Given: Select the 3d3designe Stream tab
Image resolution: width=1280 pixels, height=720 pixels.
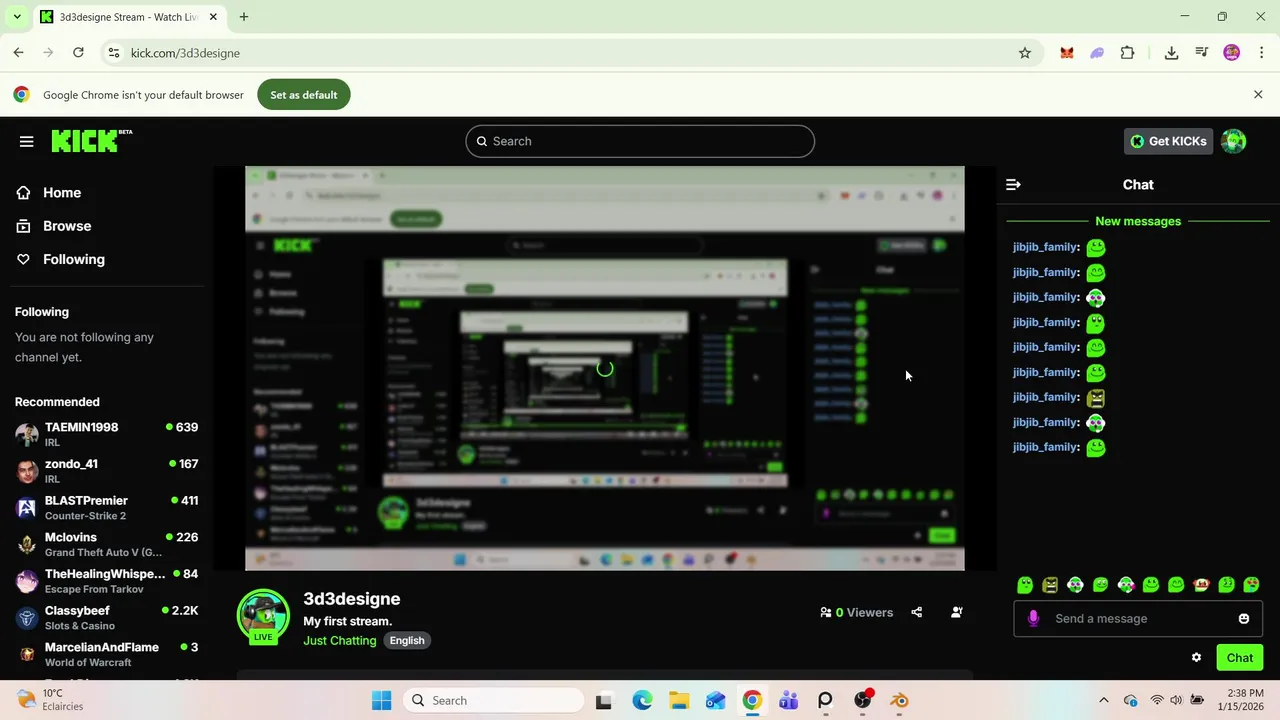Looking at the screenshot, I should (x=128, y=17).
